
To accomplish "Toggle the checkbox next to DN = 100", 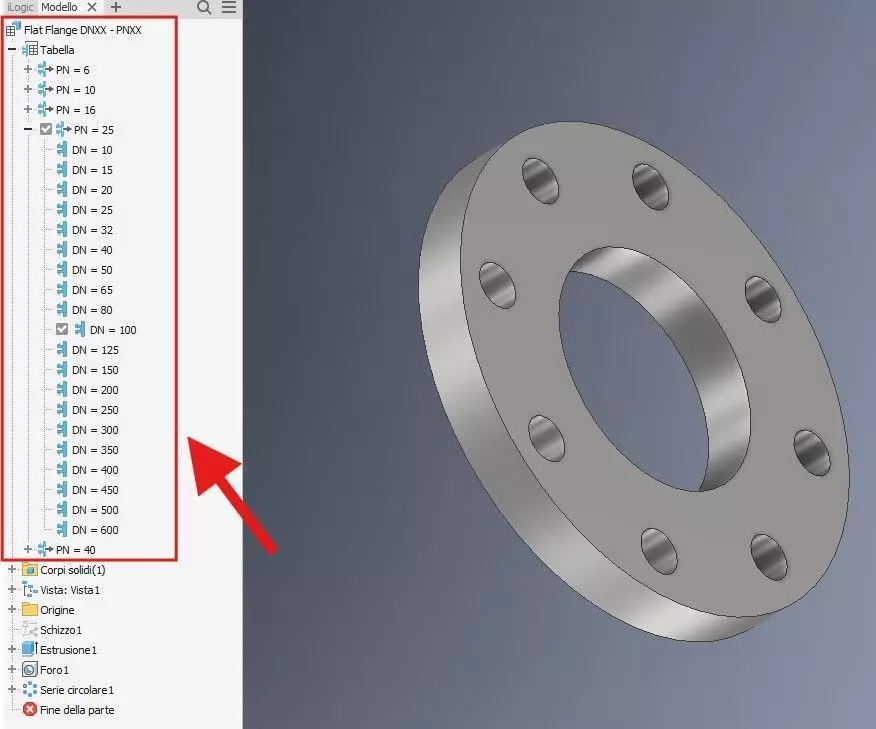I will click(x=62, y=330).
